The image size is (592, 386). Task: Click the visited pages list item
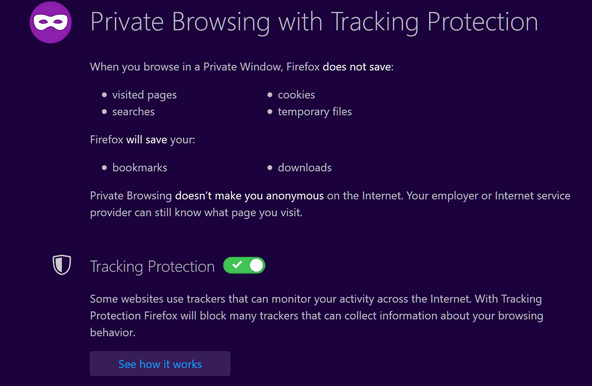[x=144, y=95]
